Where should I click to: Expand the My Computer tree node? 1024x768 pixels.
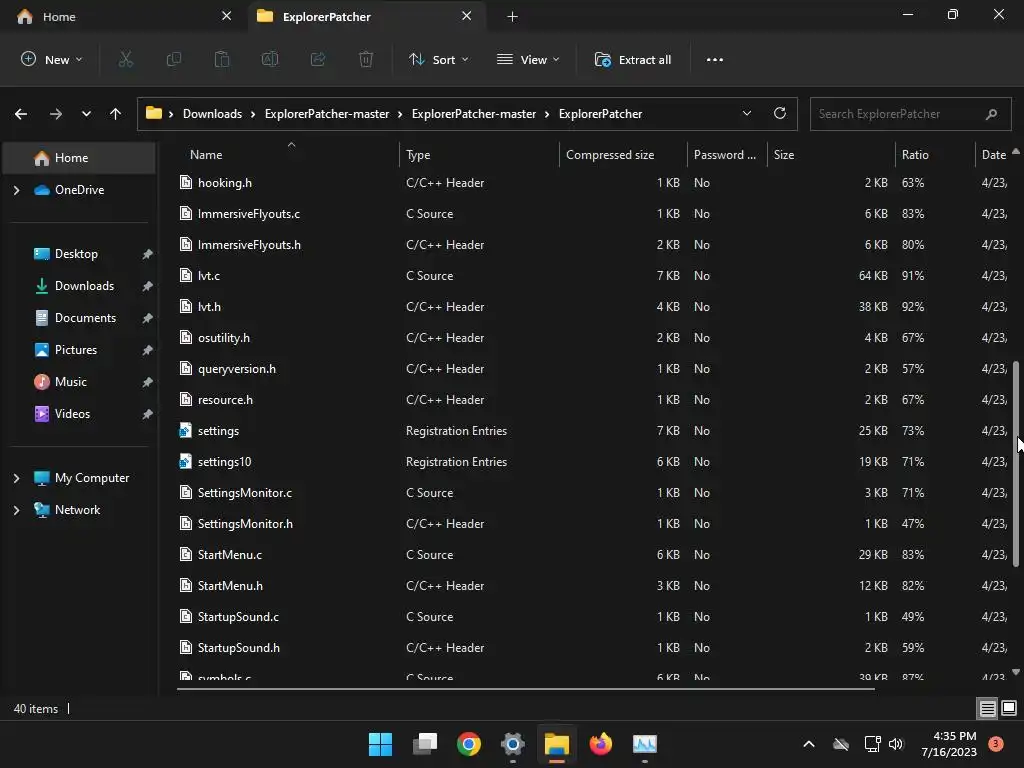click(x=16, y=478)
